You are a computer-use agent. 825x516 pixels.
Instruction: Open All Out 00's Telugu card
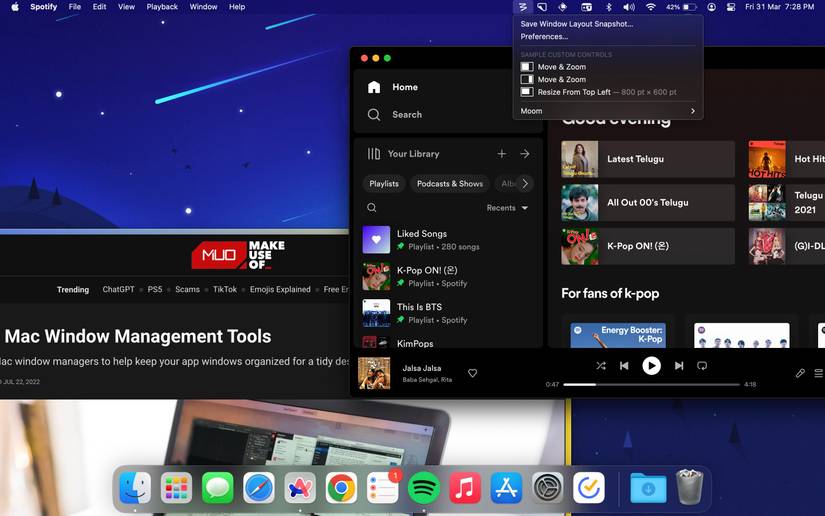648,203
